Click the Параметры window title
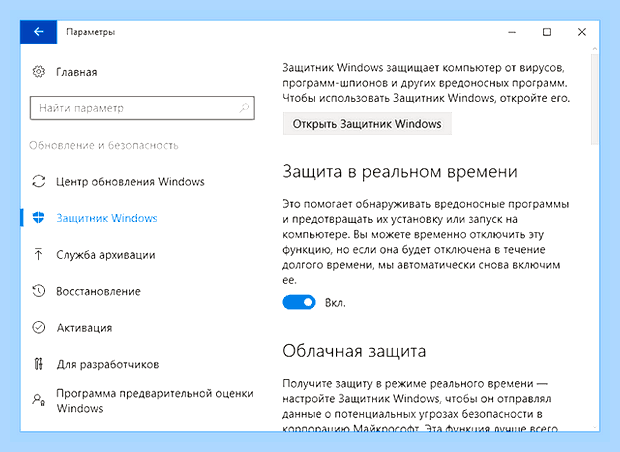Viewport: 620px width, 452px height. 91,32
